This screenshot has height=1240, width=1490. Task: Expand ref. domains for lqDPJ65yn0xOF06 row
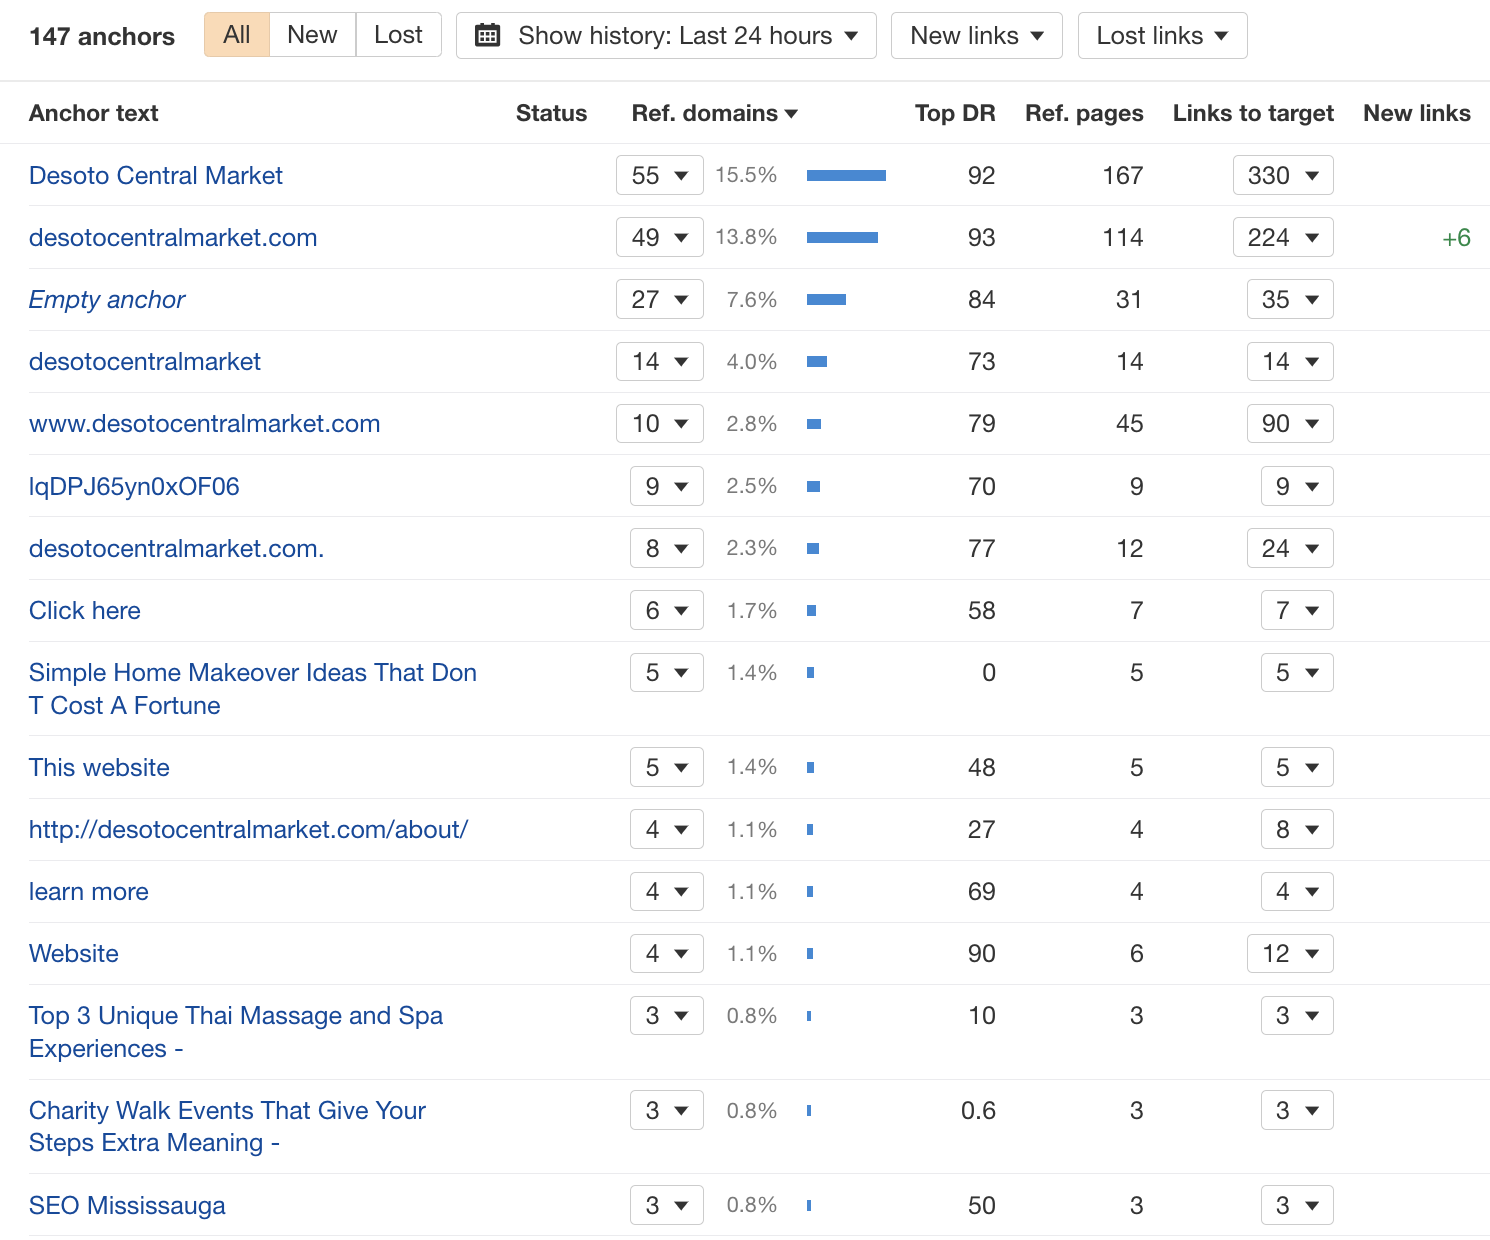click(667, 486)
